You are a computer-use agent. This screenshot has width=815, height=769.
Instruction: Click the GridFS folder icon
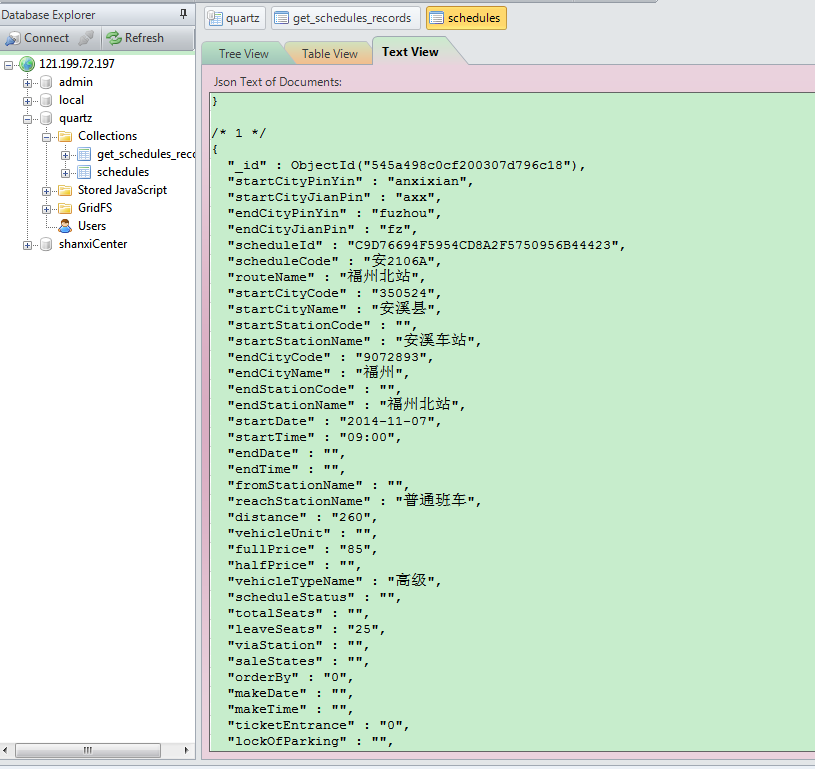tap(65, 208)
